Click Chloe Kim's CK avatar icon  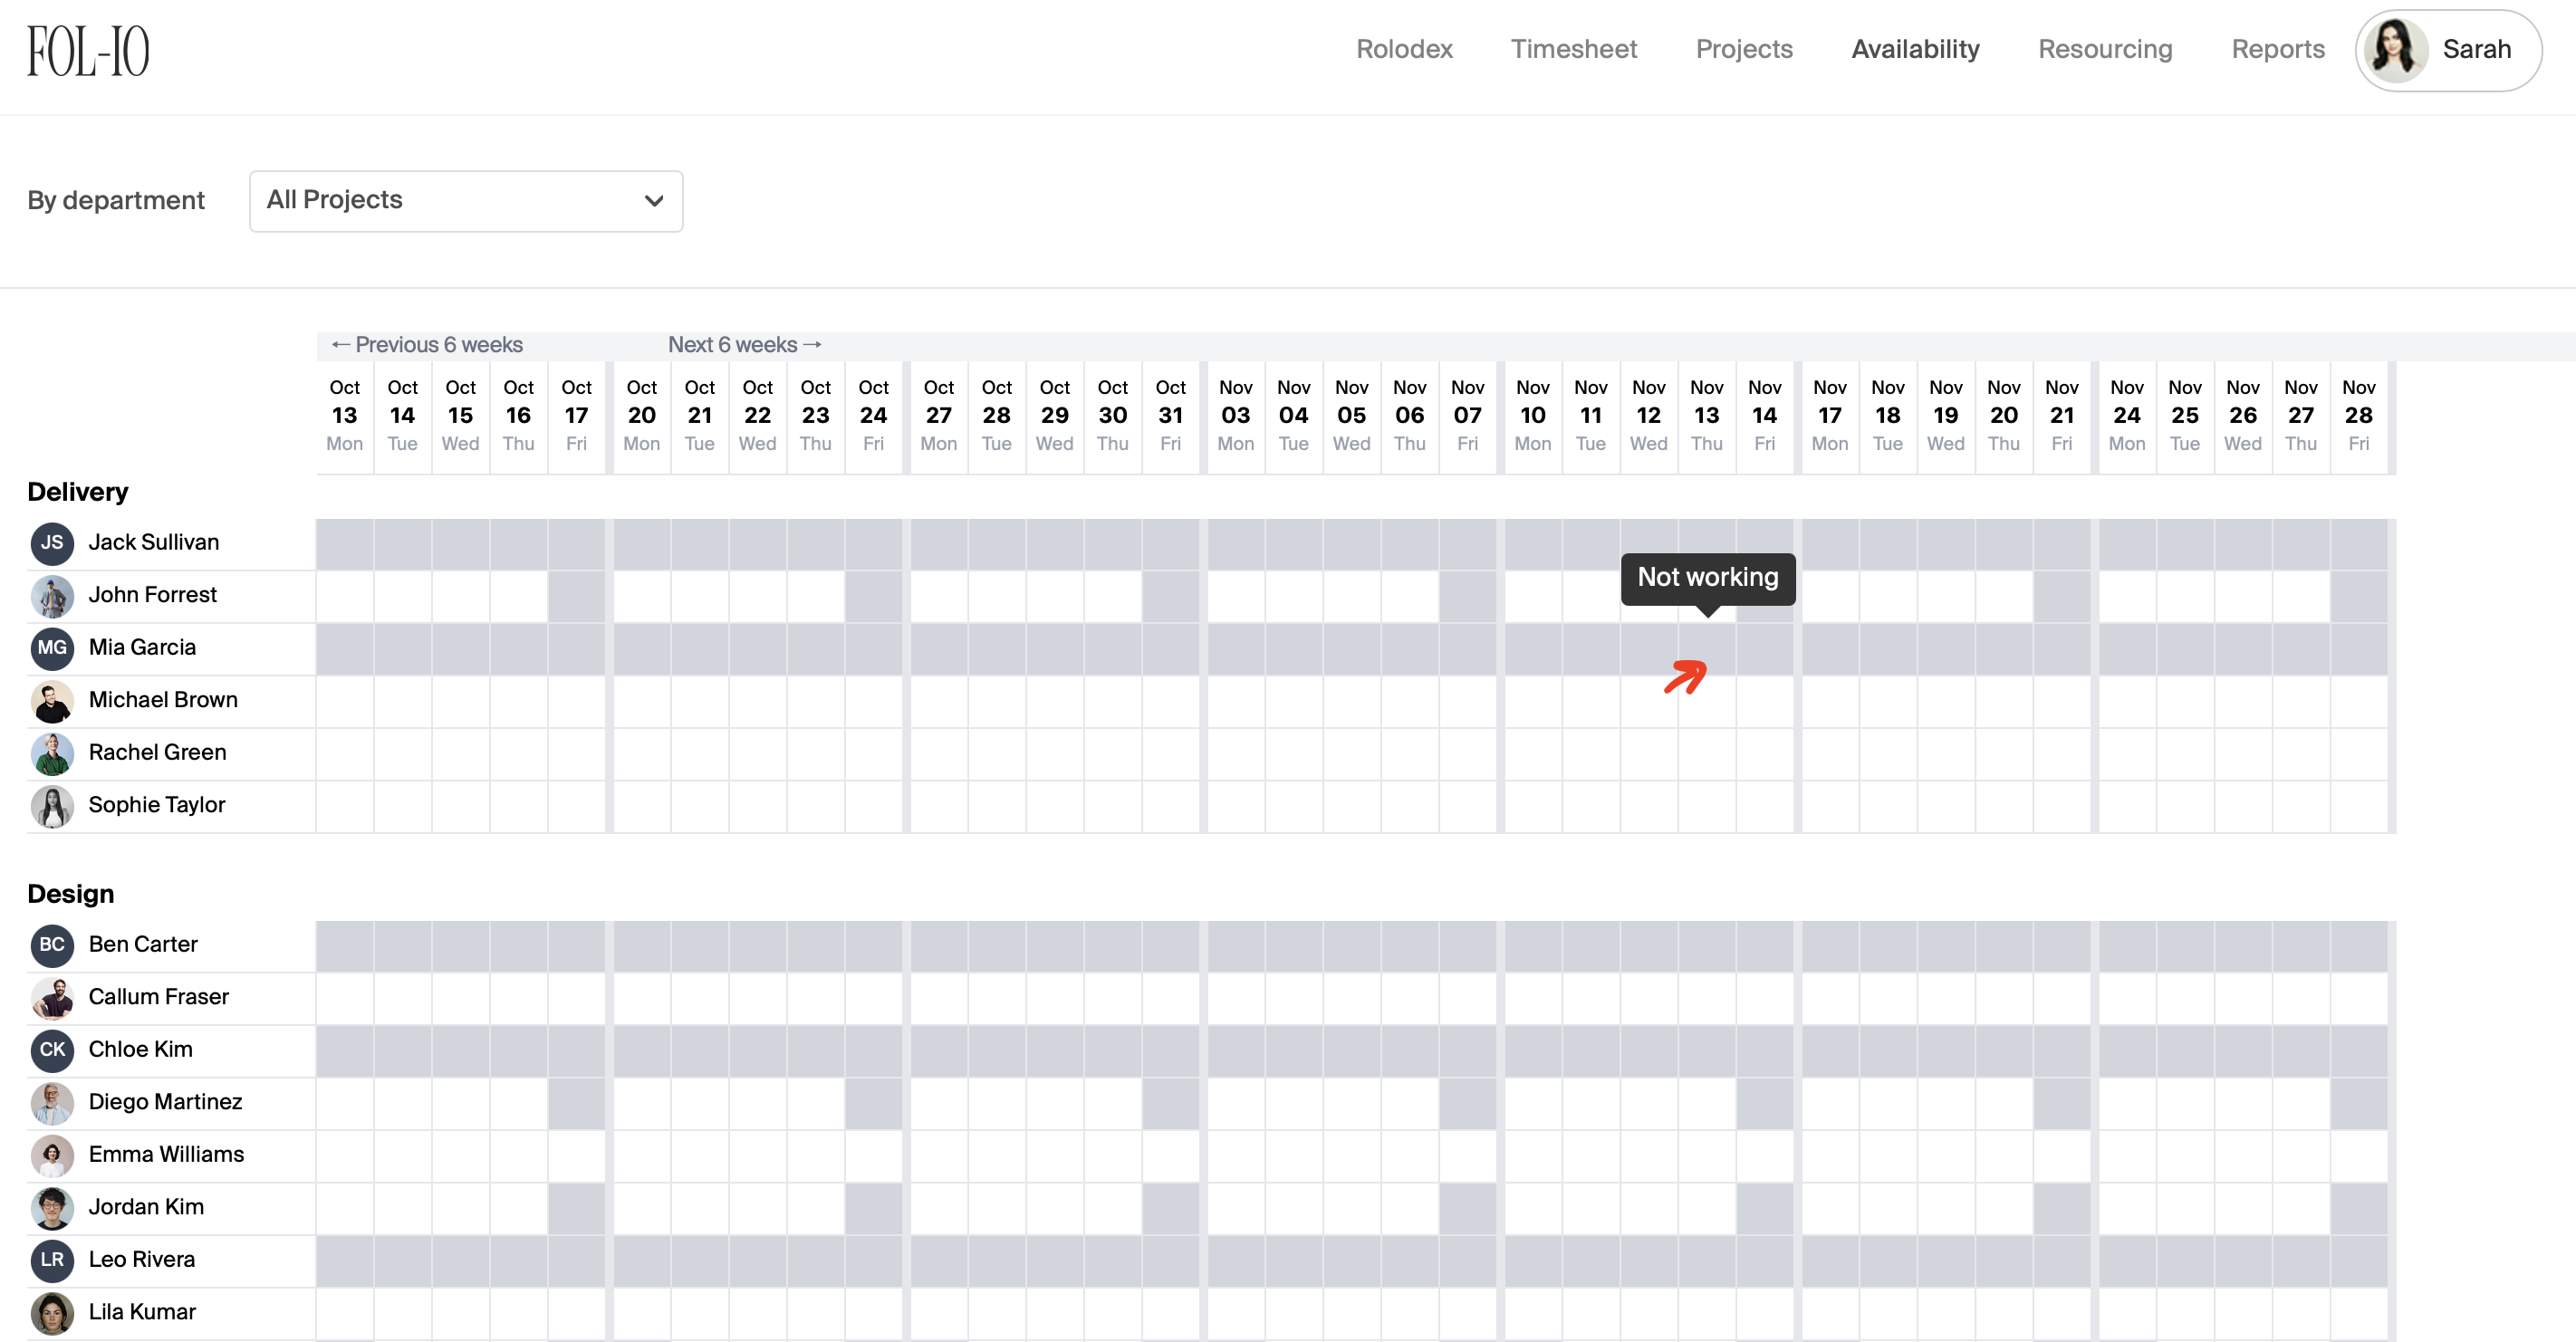point(52,1050)
